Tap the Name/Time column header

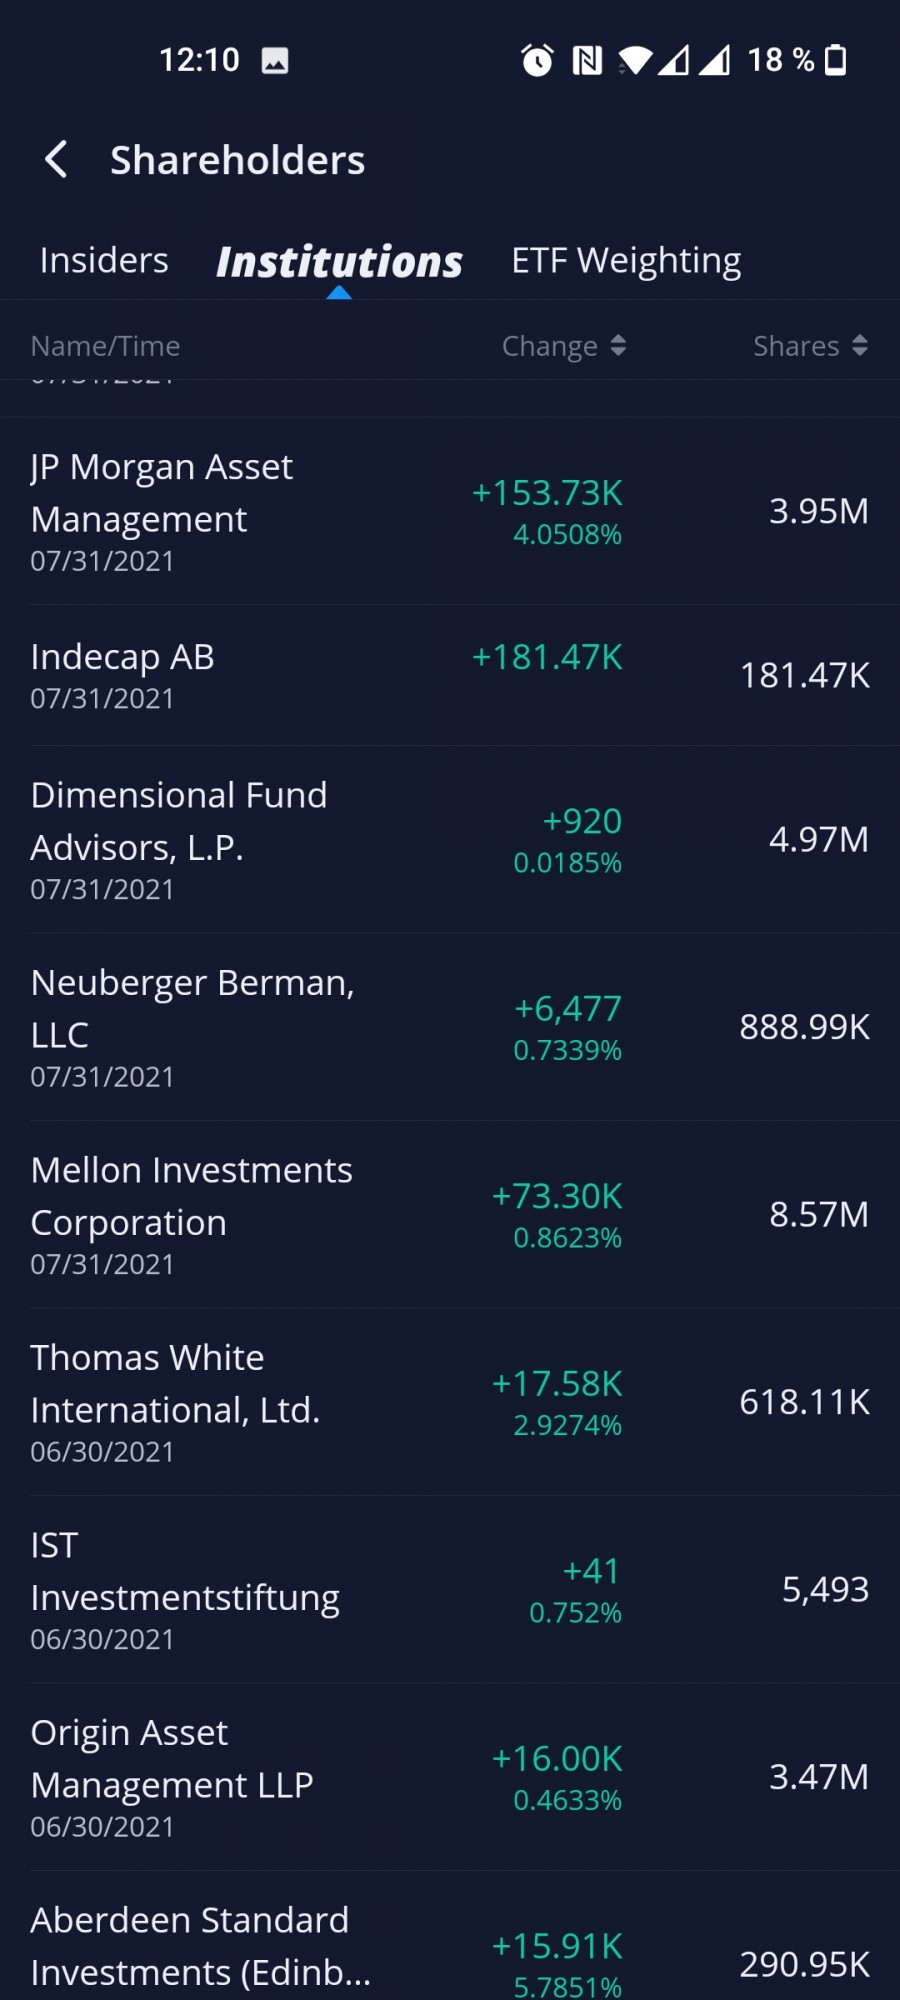106,346
